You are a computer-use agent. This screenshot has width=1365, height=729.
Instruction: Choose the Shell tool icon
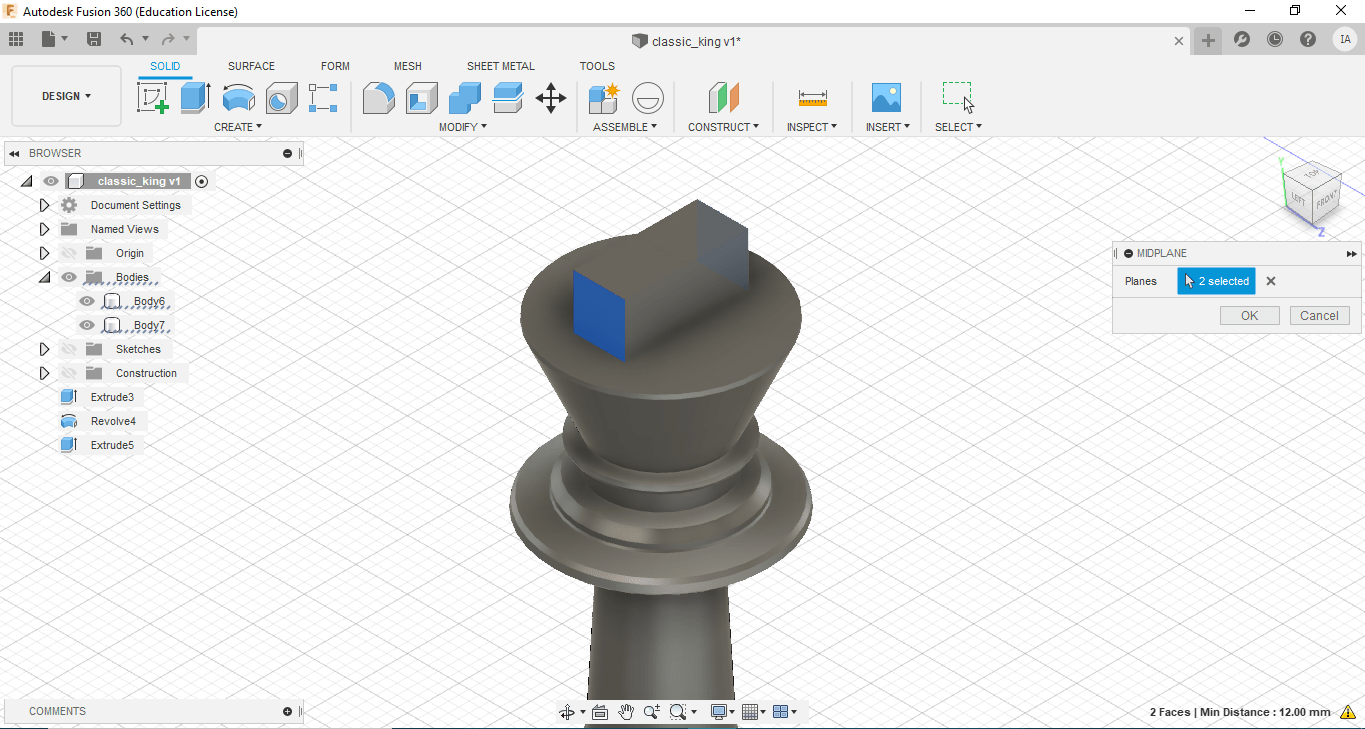(x=422, y=98)
